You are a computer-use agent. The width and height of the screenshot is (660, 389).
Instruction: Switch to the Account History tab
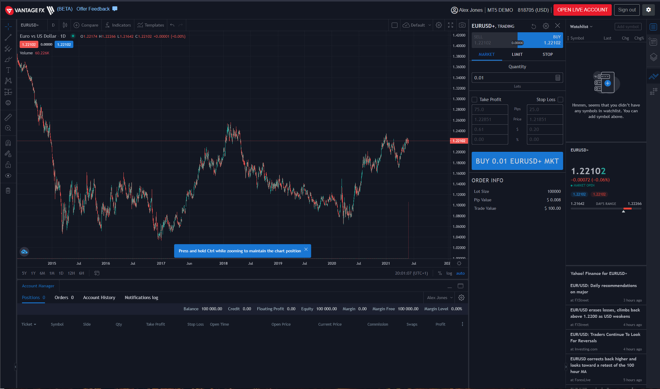[x=99, y=297]
